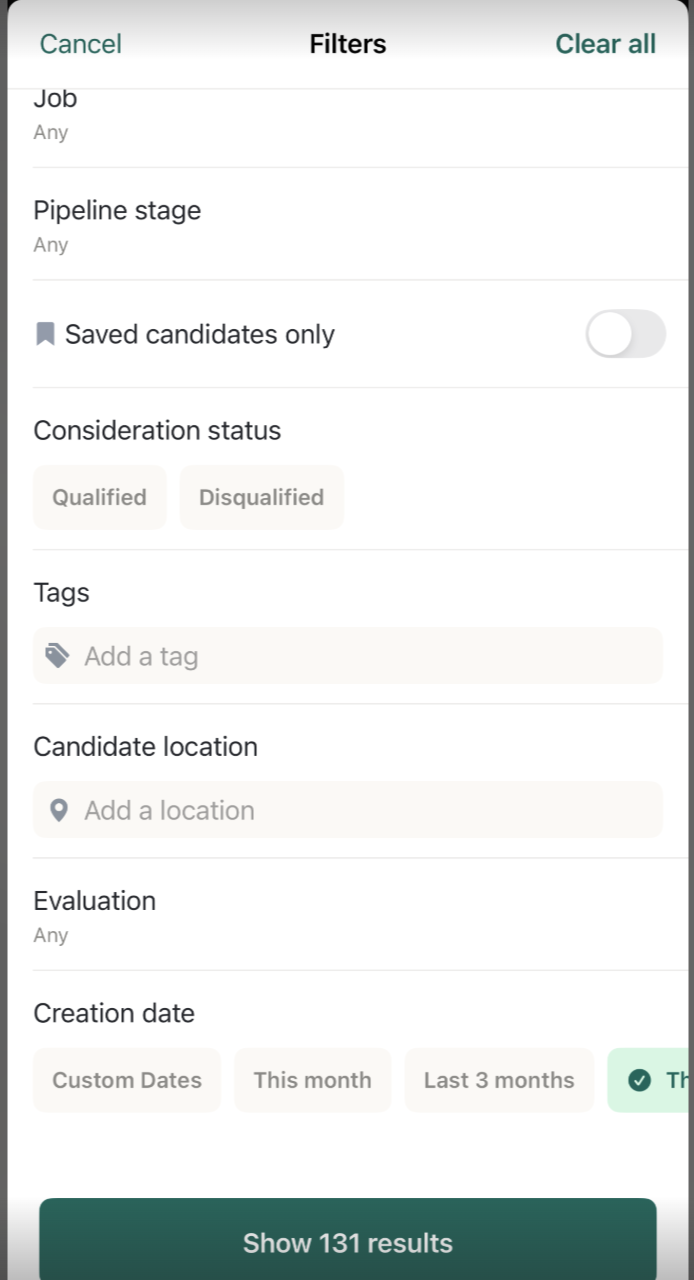
Task: Click the location pin icon
Action: 59,810
